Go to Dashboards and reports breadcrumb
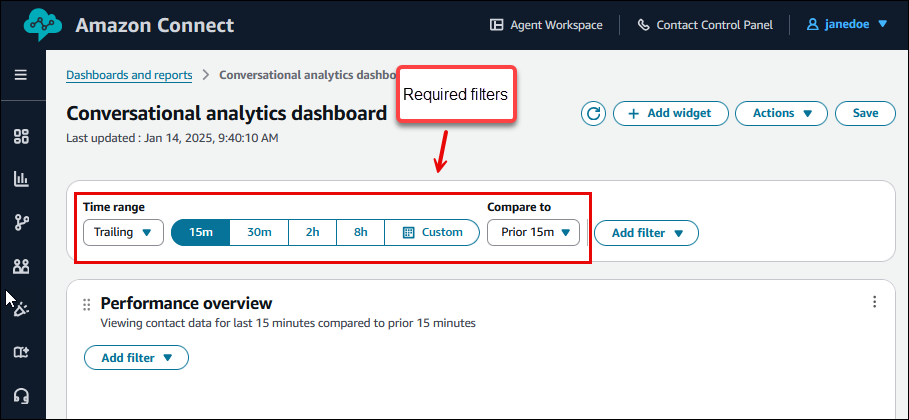Viewport: 909px width, 420px height. (x=128, y=74)
